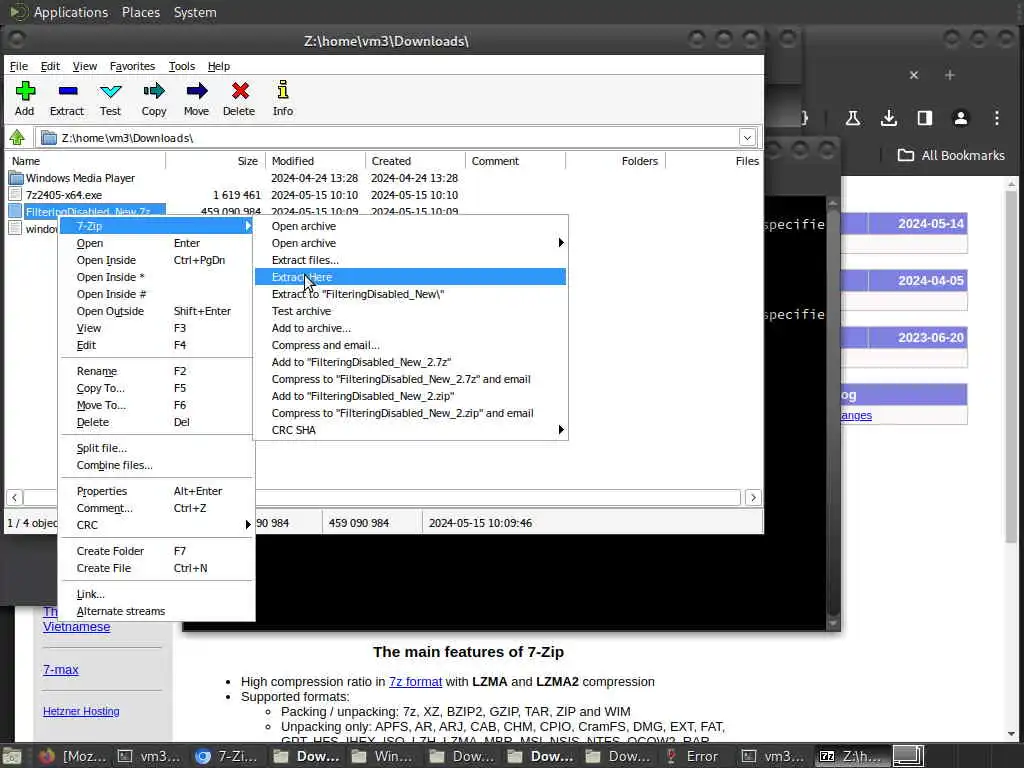Viewport: 1024px width, 768px height.
Task: Click the red Delete toolbar icon
Action: point(240,91)
